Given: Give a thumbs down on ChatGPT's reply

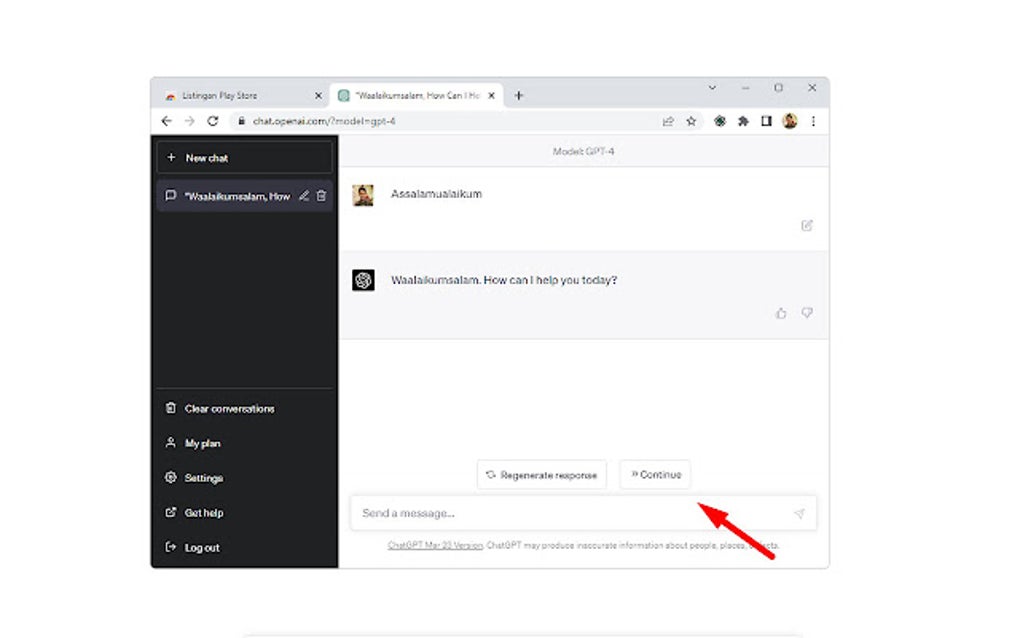Looking at the screenshot, I should pos(807,313).
